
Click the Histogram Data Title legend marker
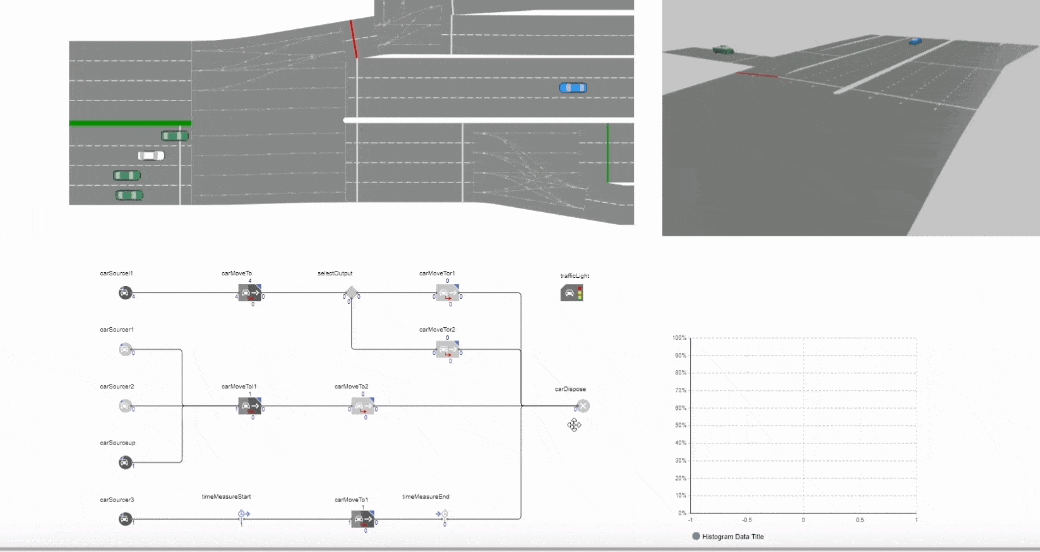point(696,536)
